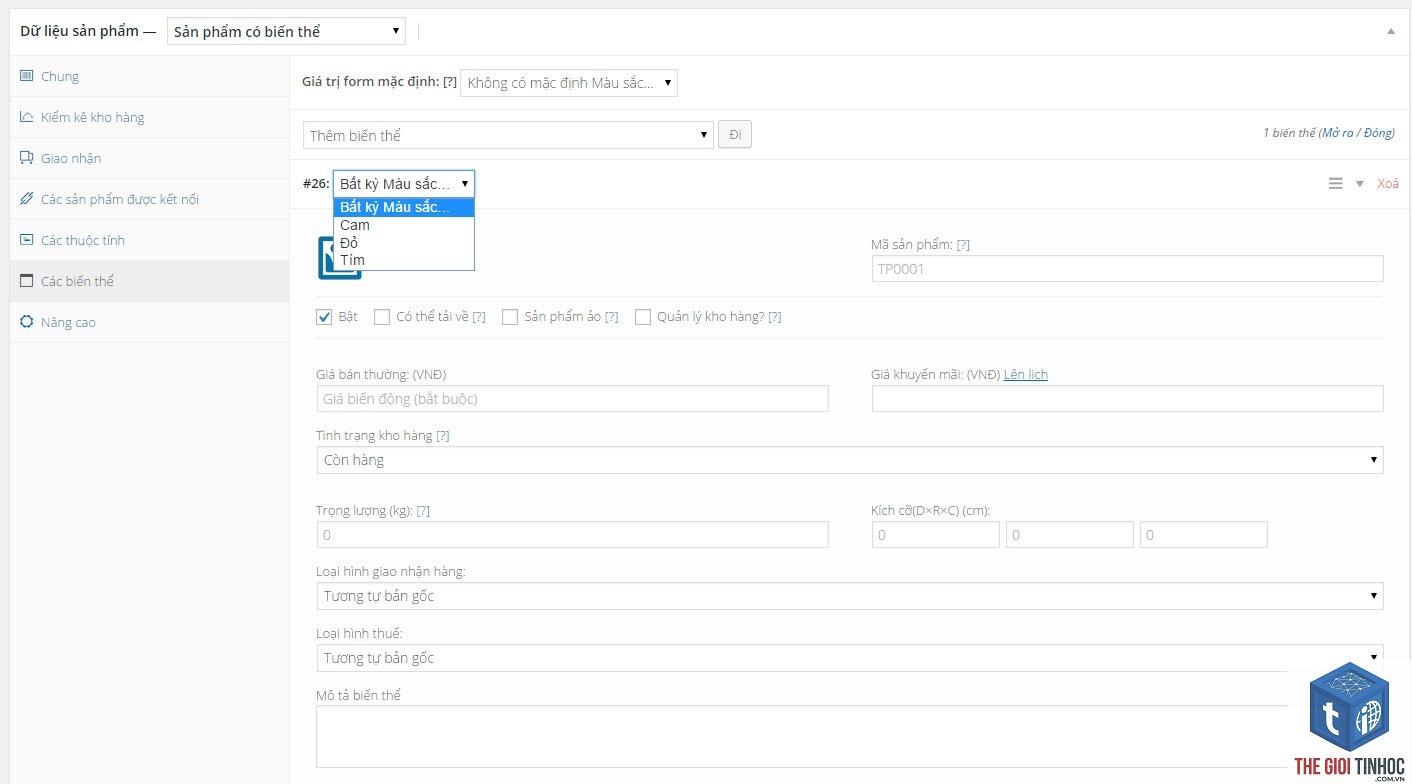Click the Trọng lượng weight field
The height and width of the screenshot is (784, 1412).
tap(572, 534)
